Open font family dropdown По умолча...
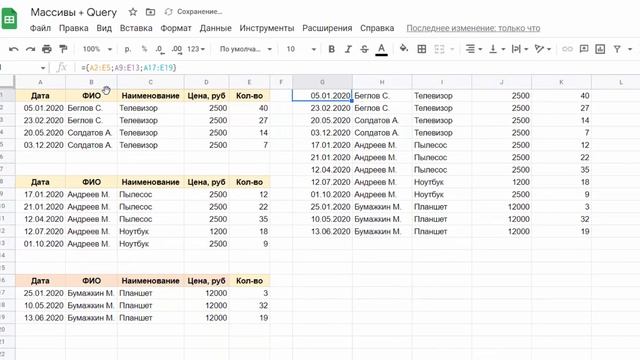640x360 pixels. tap(246, 49)
